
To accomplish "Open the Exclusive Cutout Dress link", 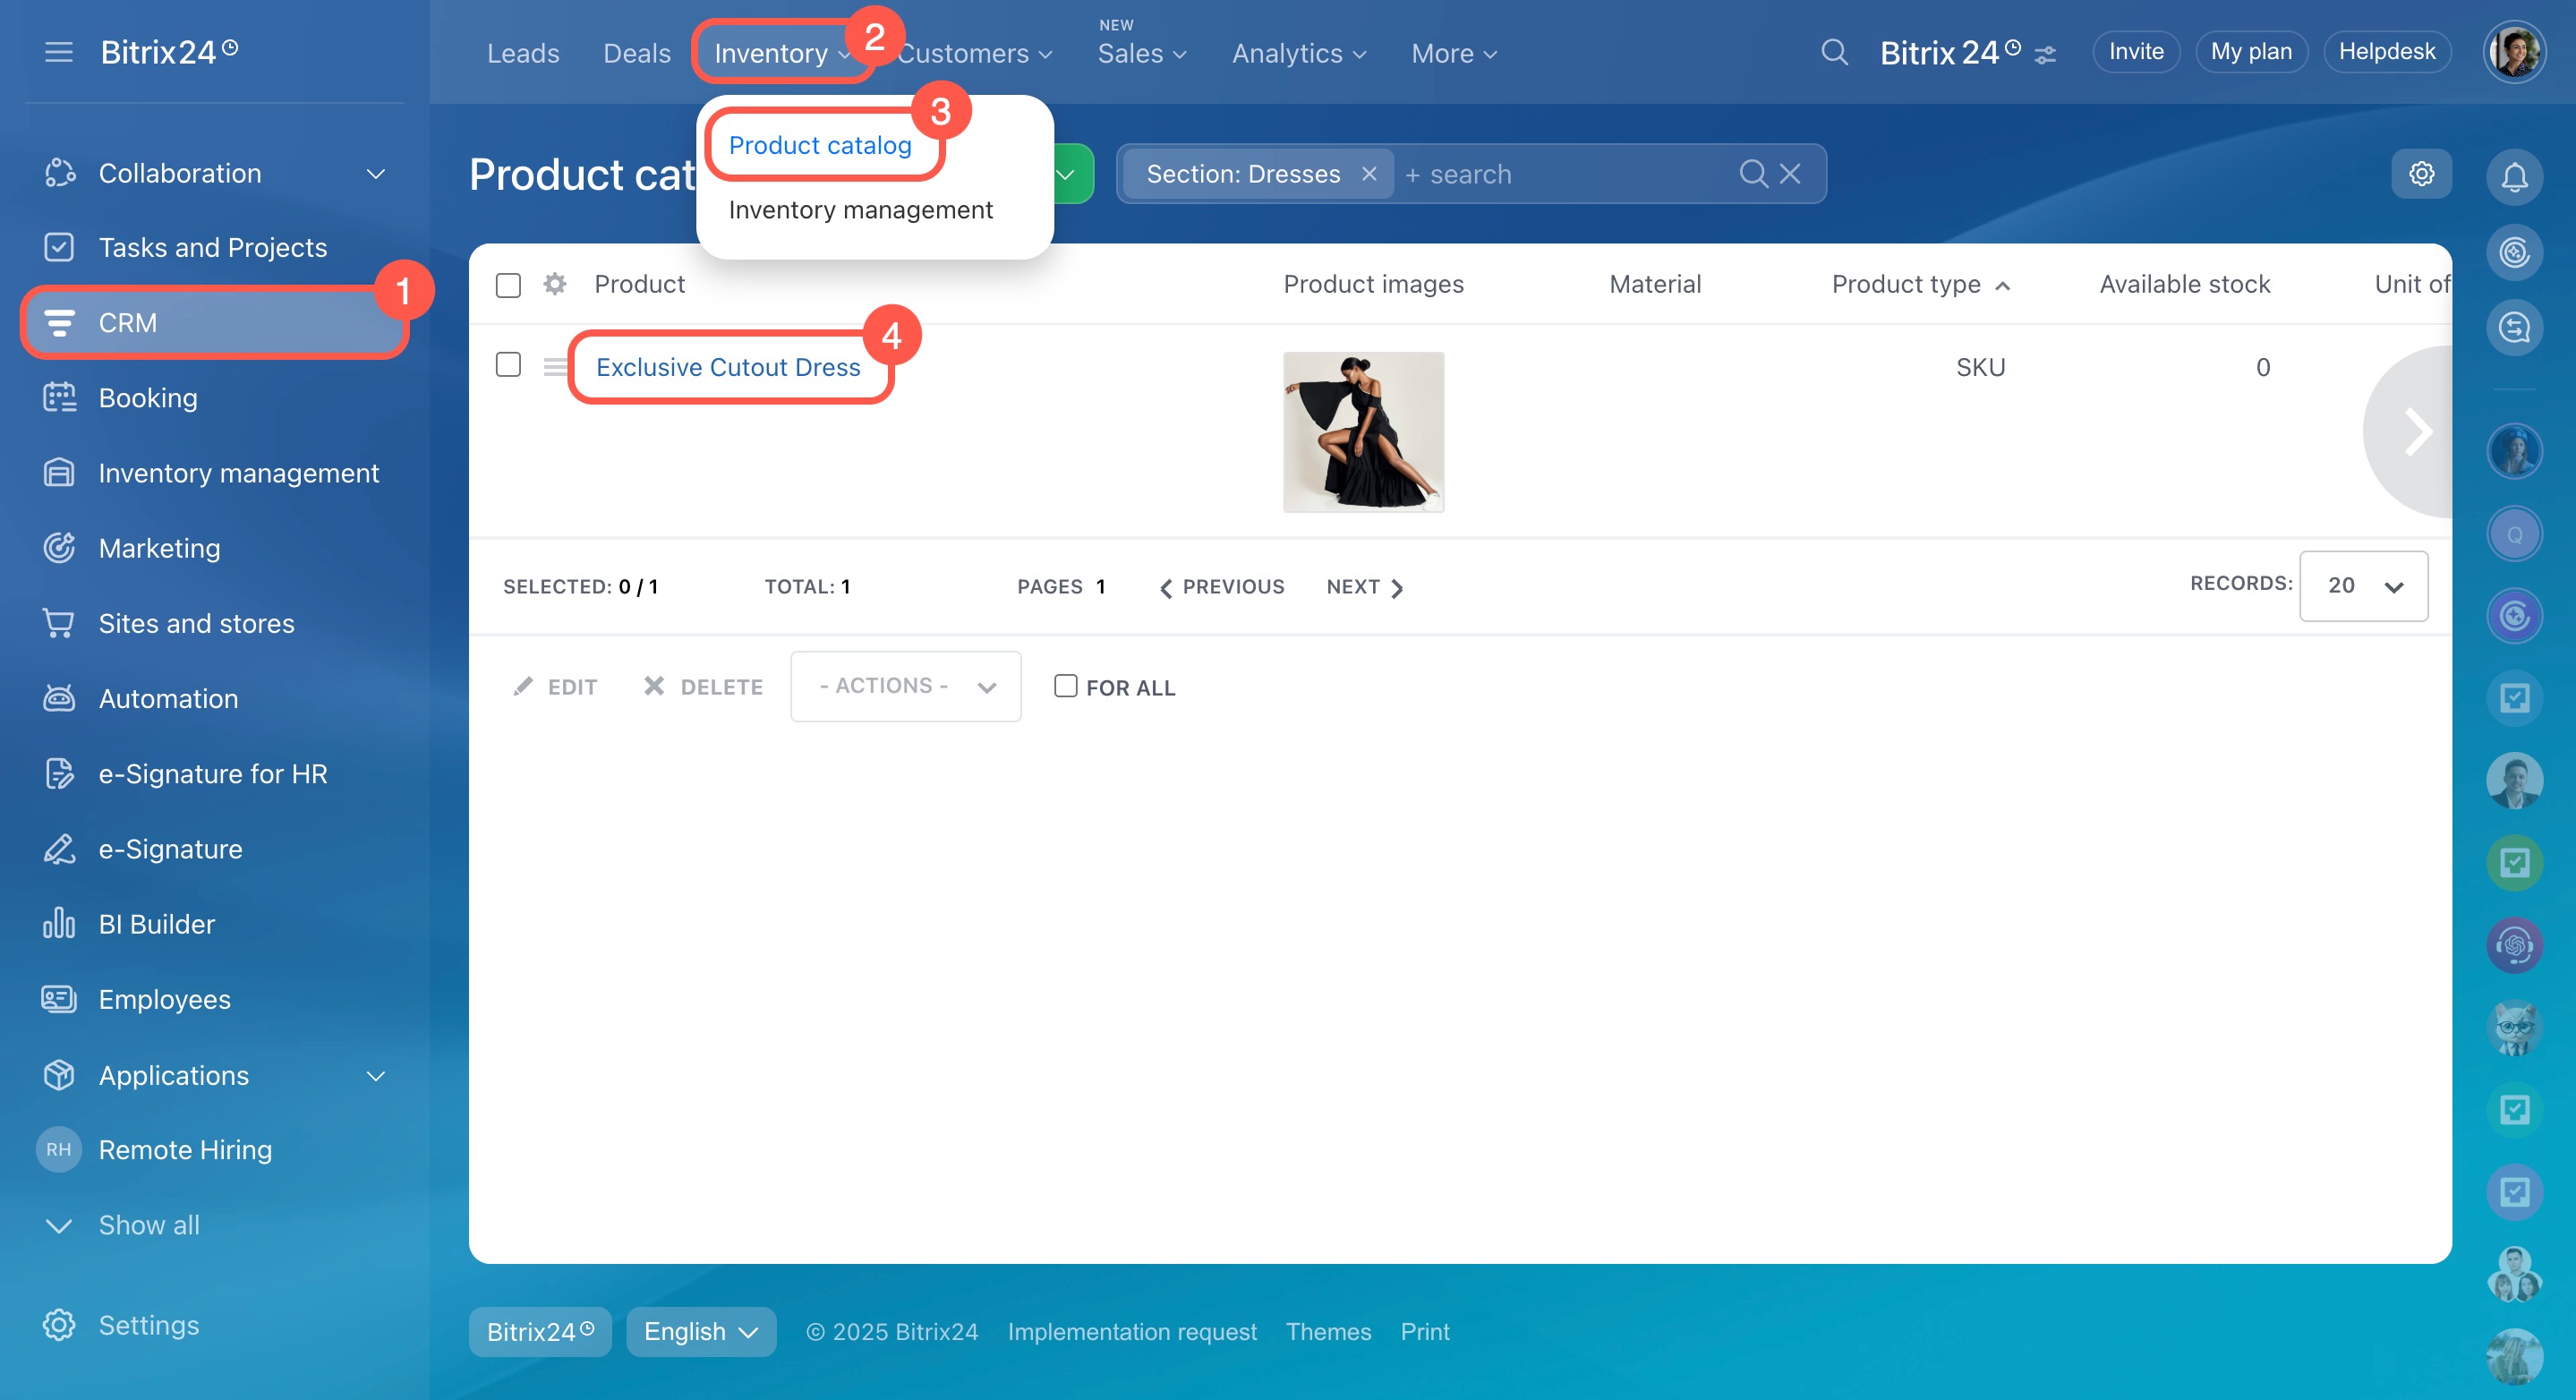I will click(x=728, y=367).
